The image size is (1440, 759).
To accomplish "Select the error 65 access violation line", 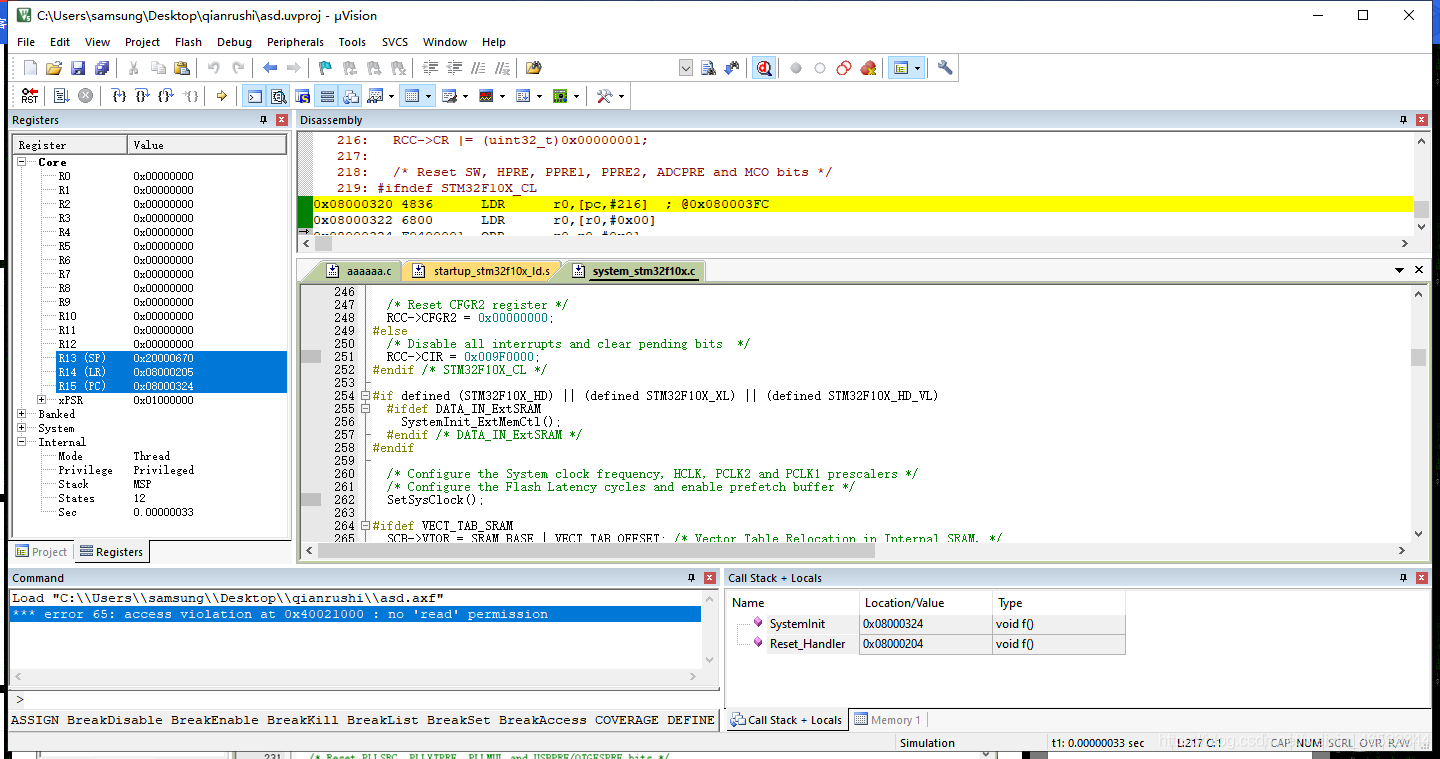I will pyautogui.click(x=355, y=614).
